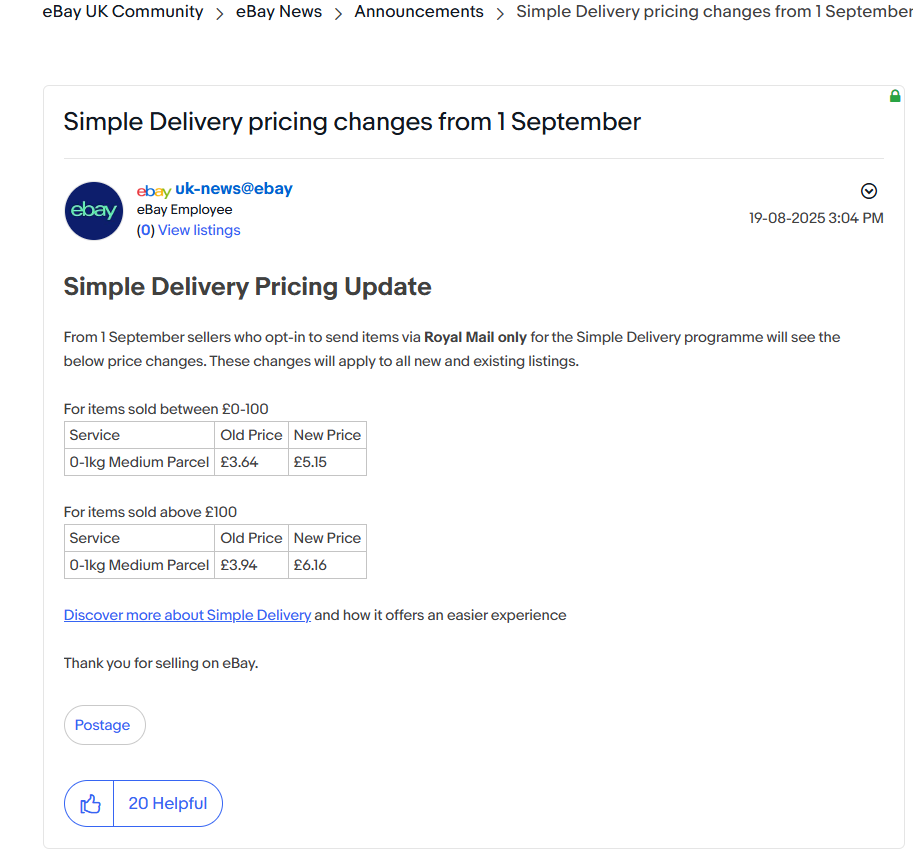Open the post options chevron menu
Screen dimensions: 913x851
pyautogui.click(x=869, y=191)
